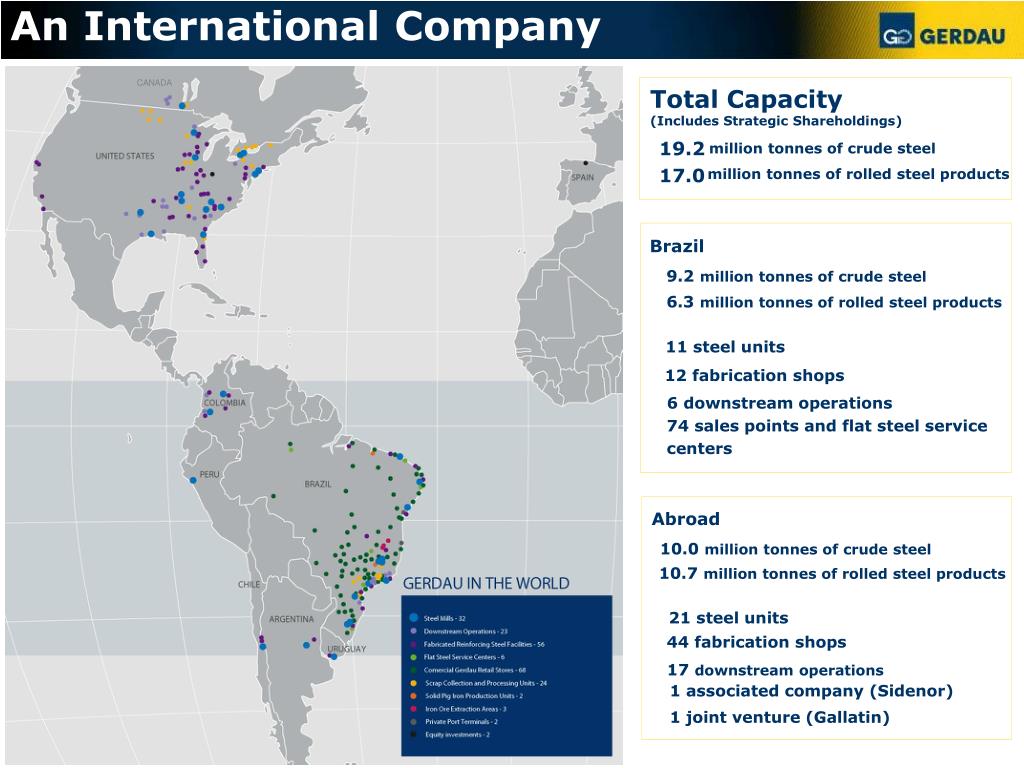Screen dimensions: 1024x768
Task: Click 'Comercial Gerdau Retail Stores - 68' label
Action: [475, 670]
